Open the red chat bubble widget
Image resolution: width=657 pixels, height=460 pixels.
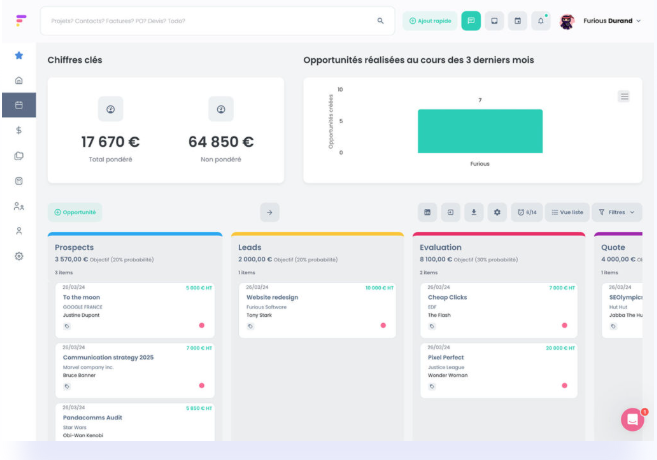(632, 420)
